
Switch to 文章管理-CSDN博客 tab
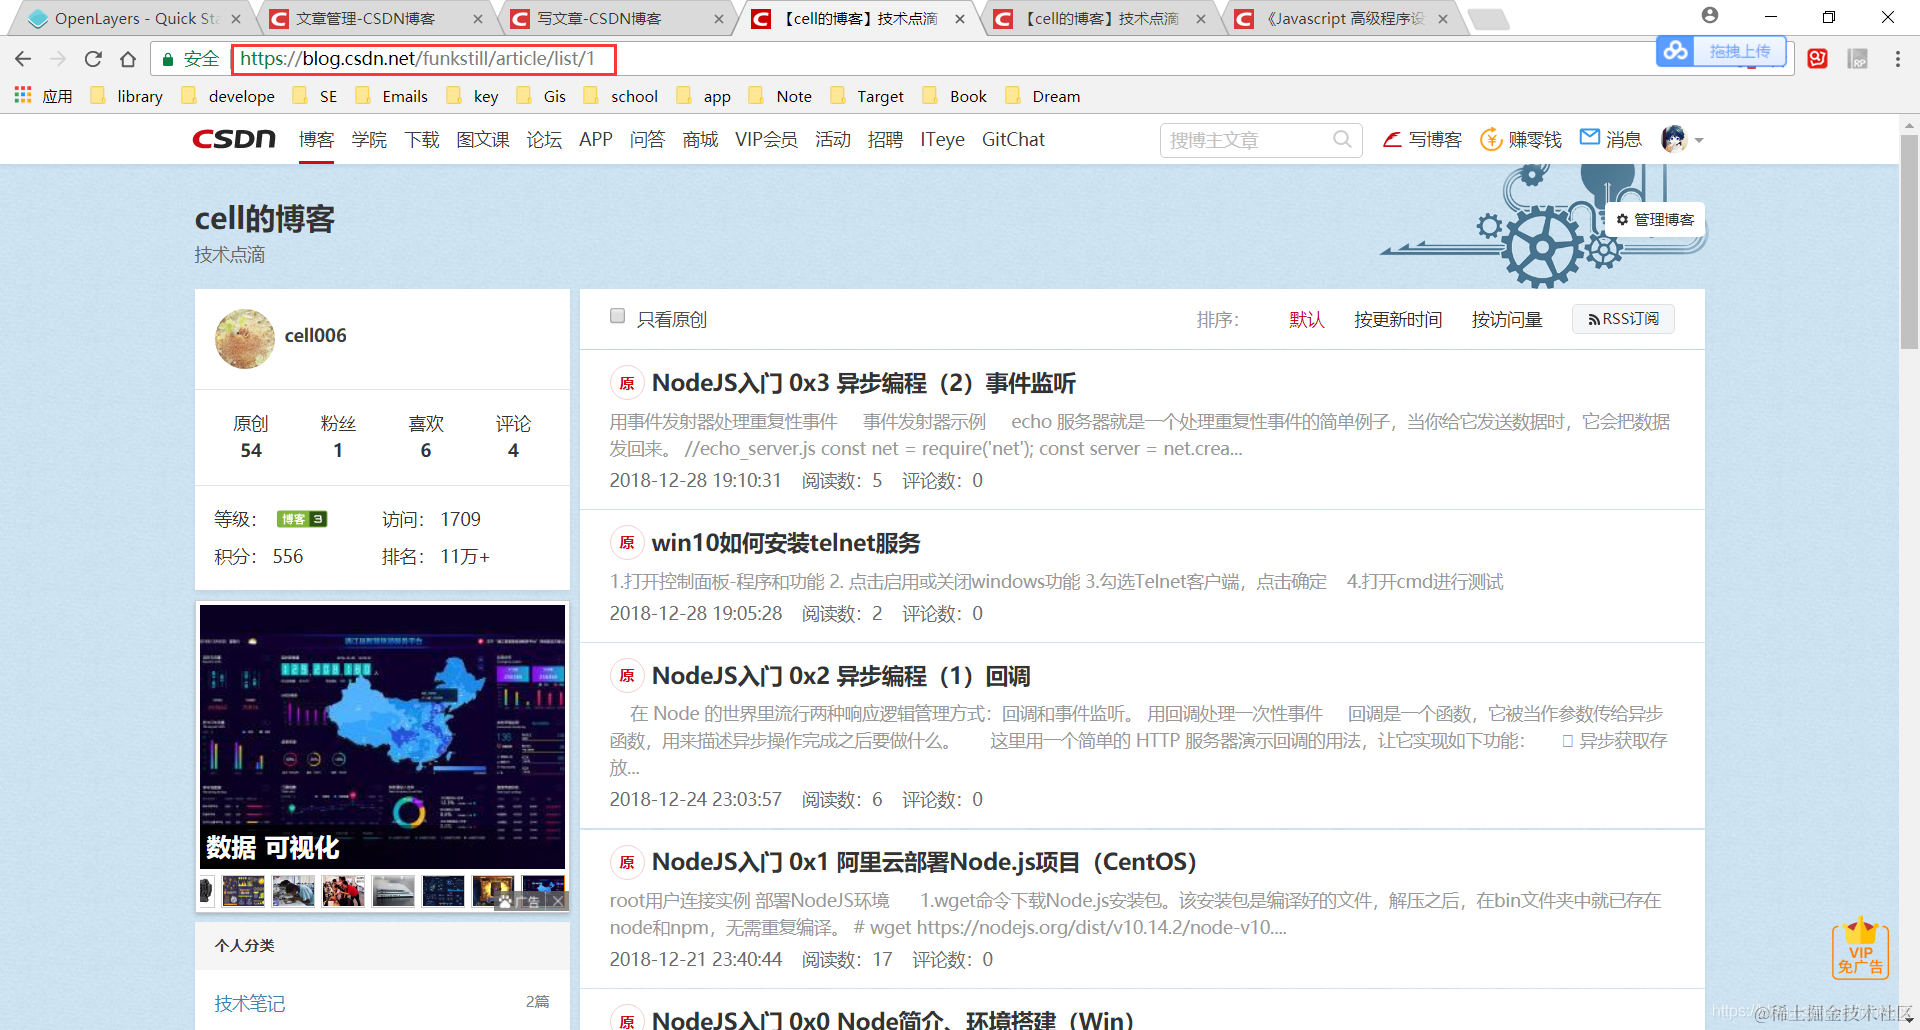(376, 18)
